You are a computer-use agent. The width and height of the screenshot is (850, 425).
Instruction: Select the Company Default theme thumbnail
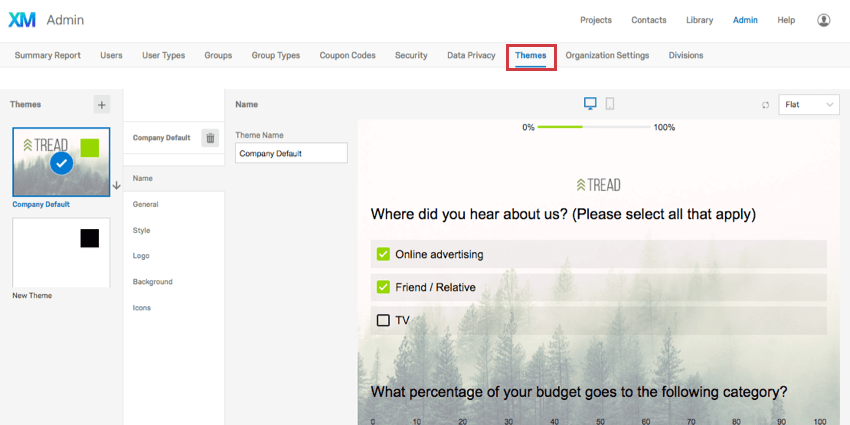[x=61, y=162]
